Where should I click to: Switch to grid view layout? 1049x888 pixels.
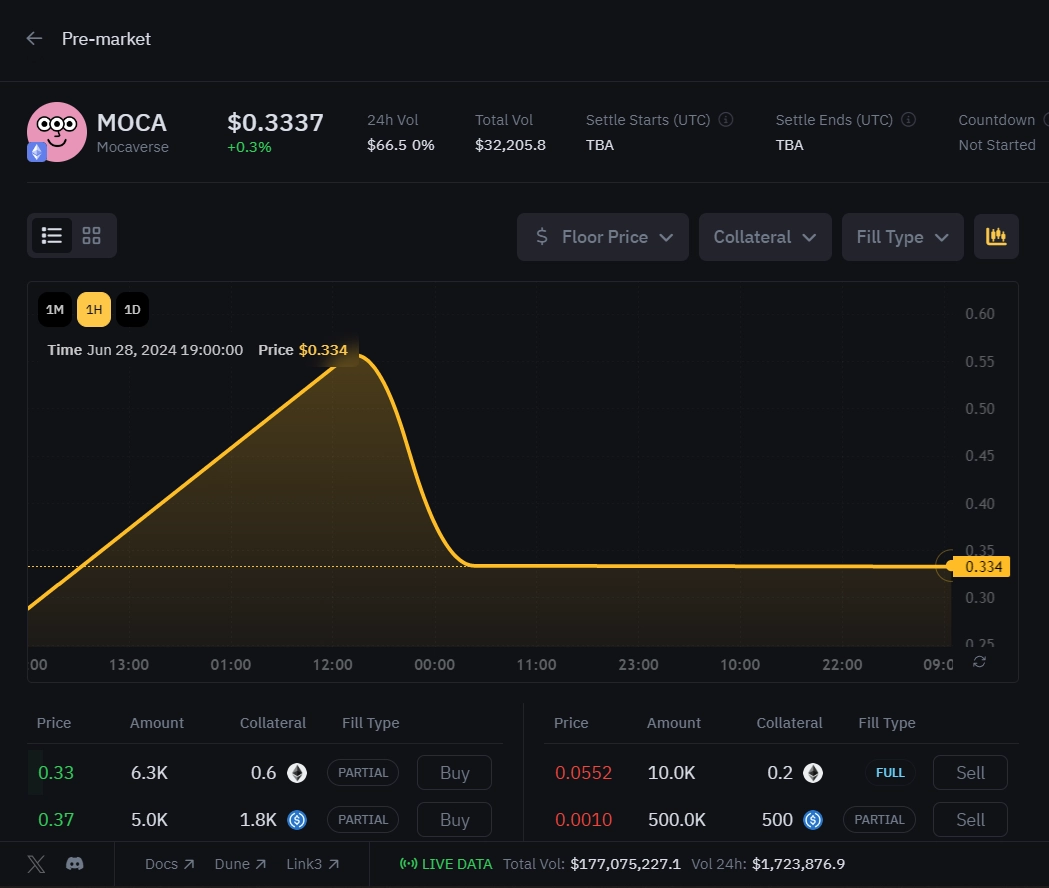(x=91, y=235)
